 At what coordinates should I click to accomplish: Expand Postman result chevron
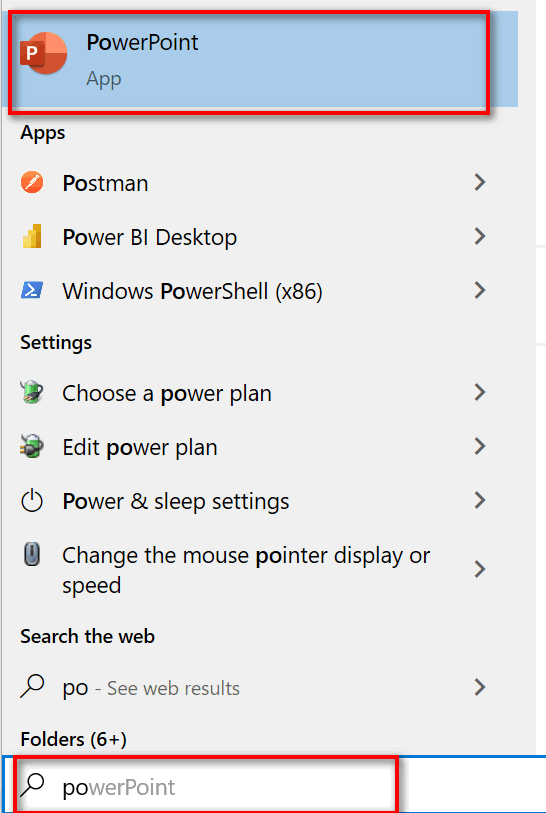point(480,183)
